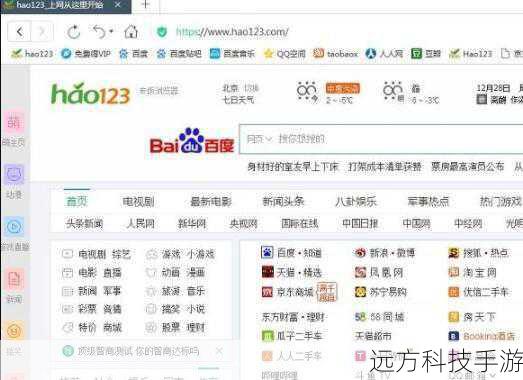Select the 电视剧 navigation tab
The width and height of the screenshot is (523, 380).
coord(138,202)
